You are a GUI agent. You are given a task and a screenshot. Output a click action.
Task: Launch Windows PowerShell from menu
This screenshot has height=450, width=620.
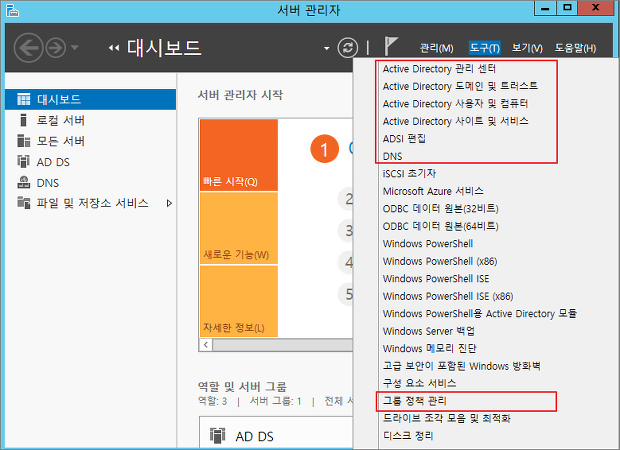click(428, 244)
